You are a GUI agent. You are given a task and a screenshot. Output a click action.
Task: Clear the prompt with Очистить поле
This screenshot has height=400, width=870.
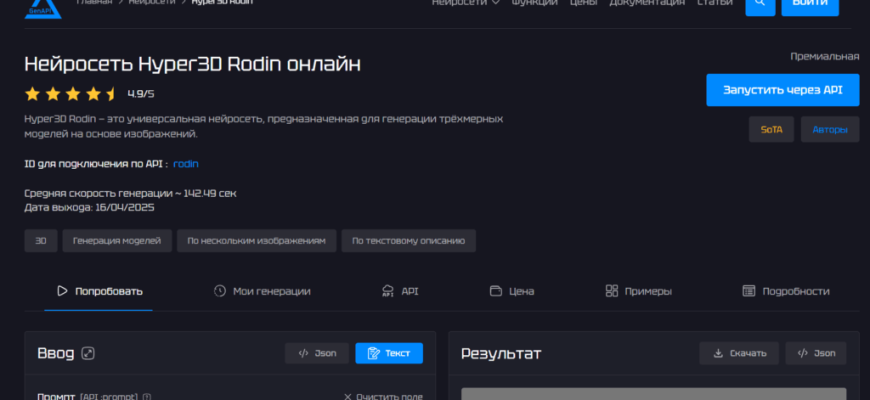coord(383,396)
